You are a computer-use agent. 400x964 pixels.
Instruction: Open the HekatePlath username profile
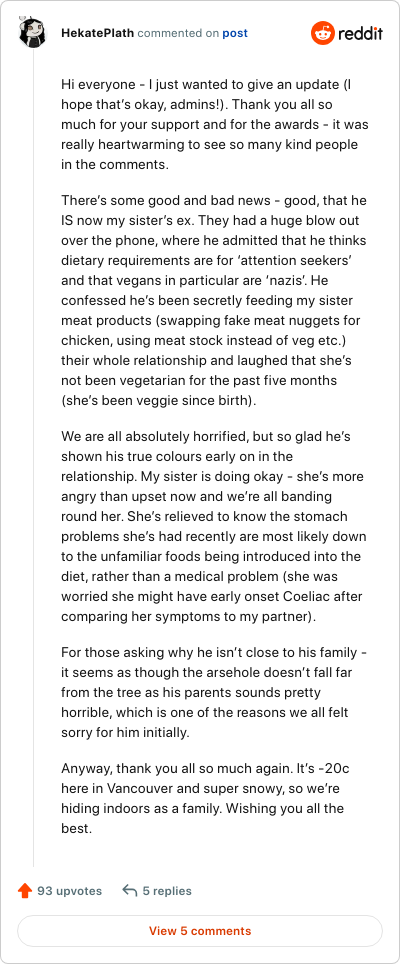coord(98,33)
